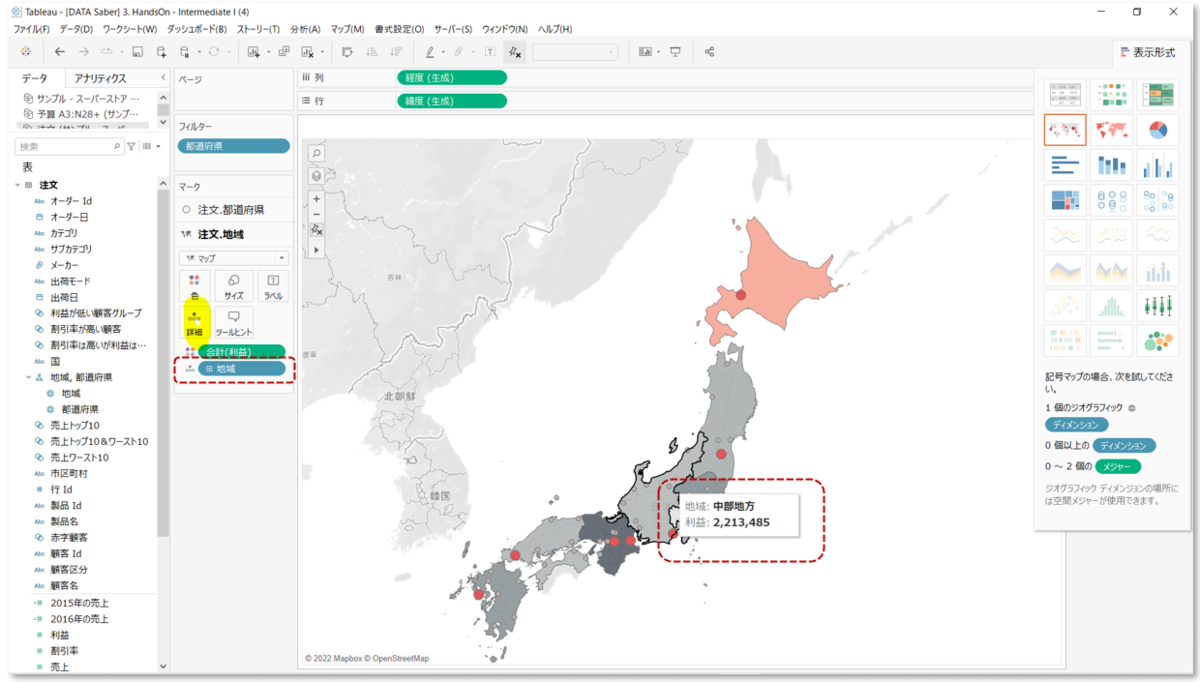This screenshot has height=682, width=1200.
Task: Choose the stacked bar chart in Show Me
Action: pos(1111,165)
